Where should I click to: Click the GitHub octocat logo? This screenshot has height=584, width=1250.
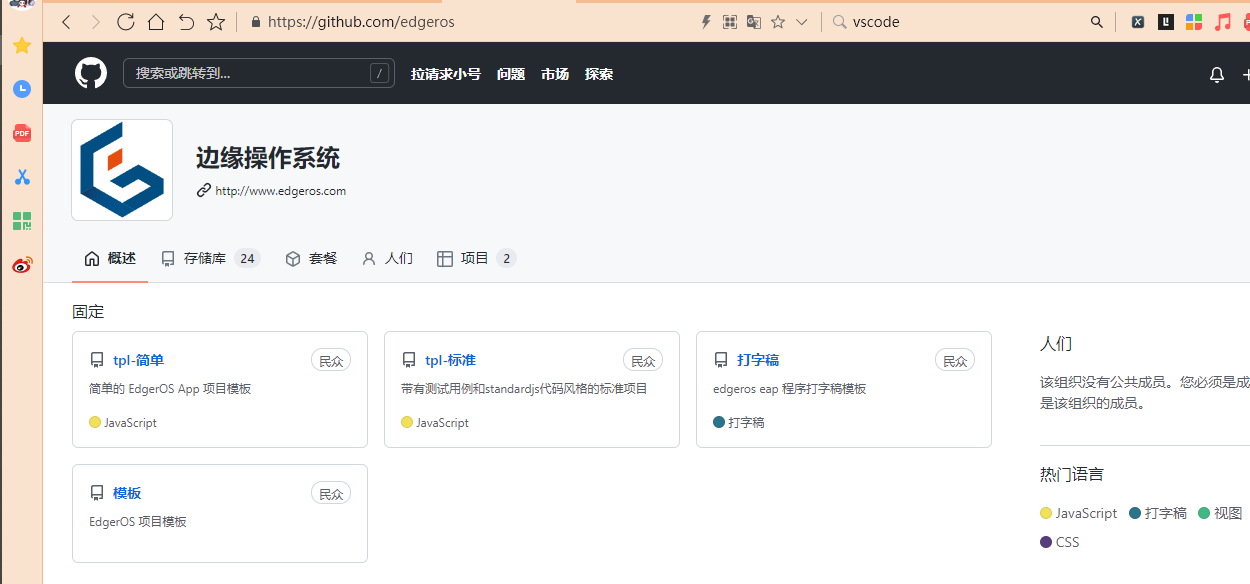pos(90,73)
